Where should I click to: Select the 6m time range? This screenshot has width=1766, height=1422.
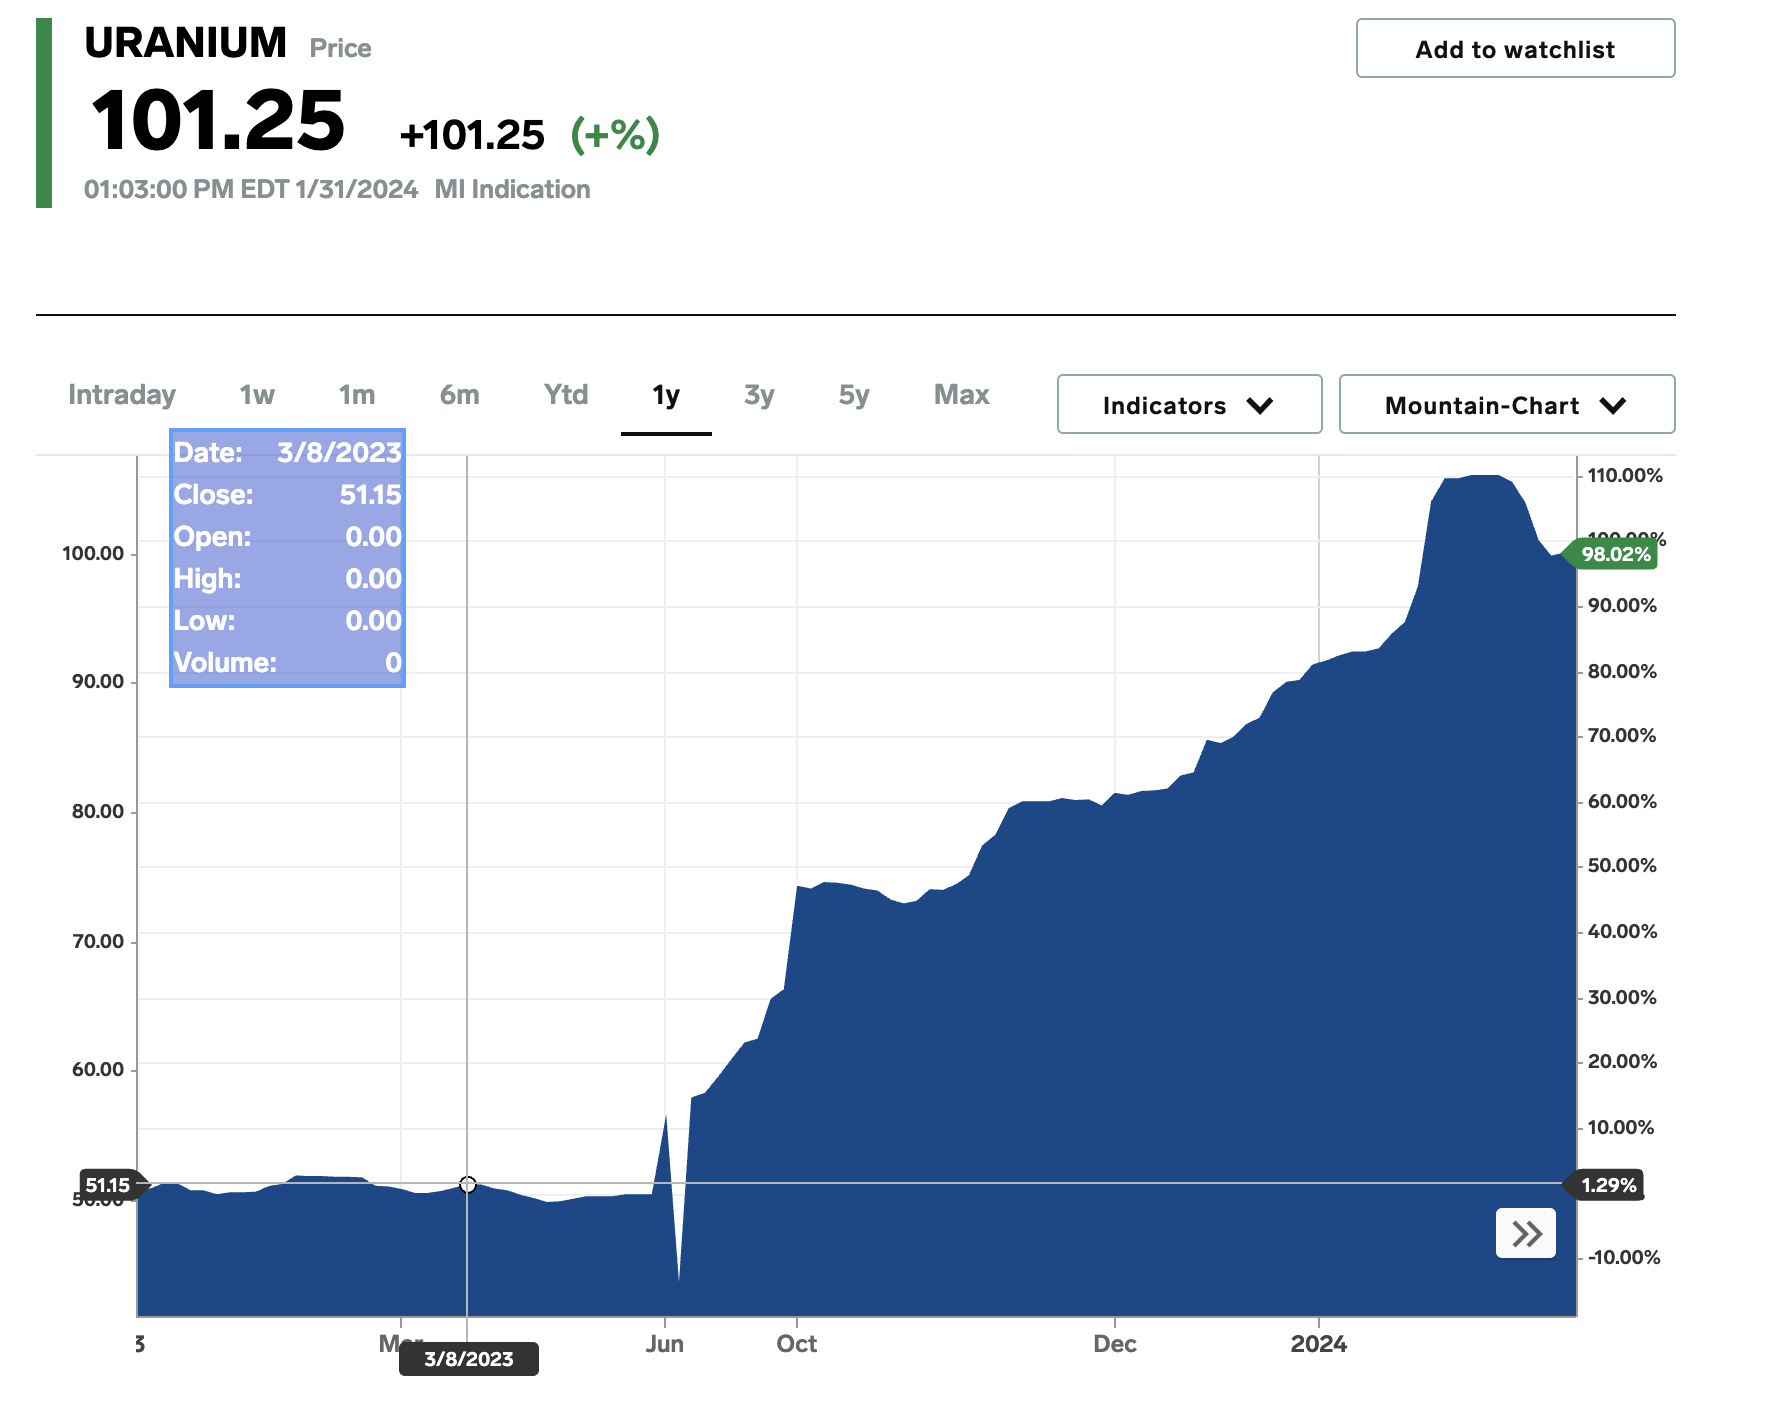click(x=460, y=395)
